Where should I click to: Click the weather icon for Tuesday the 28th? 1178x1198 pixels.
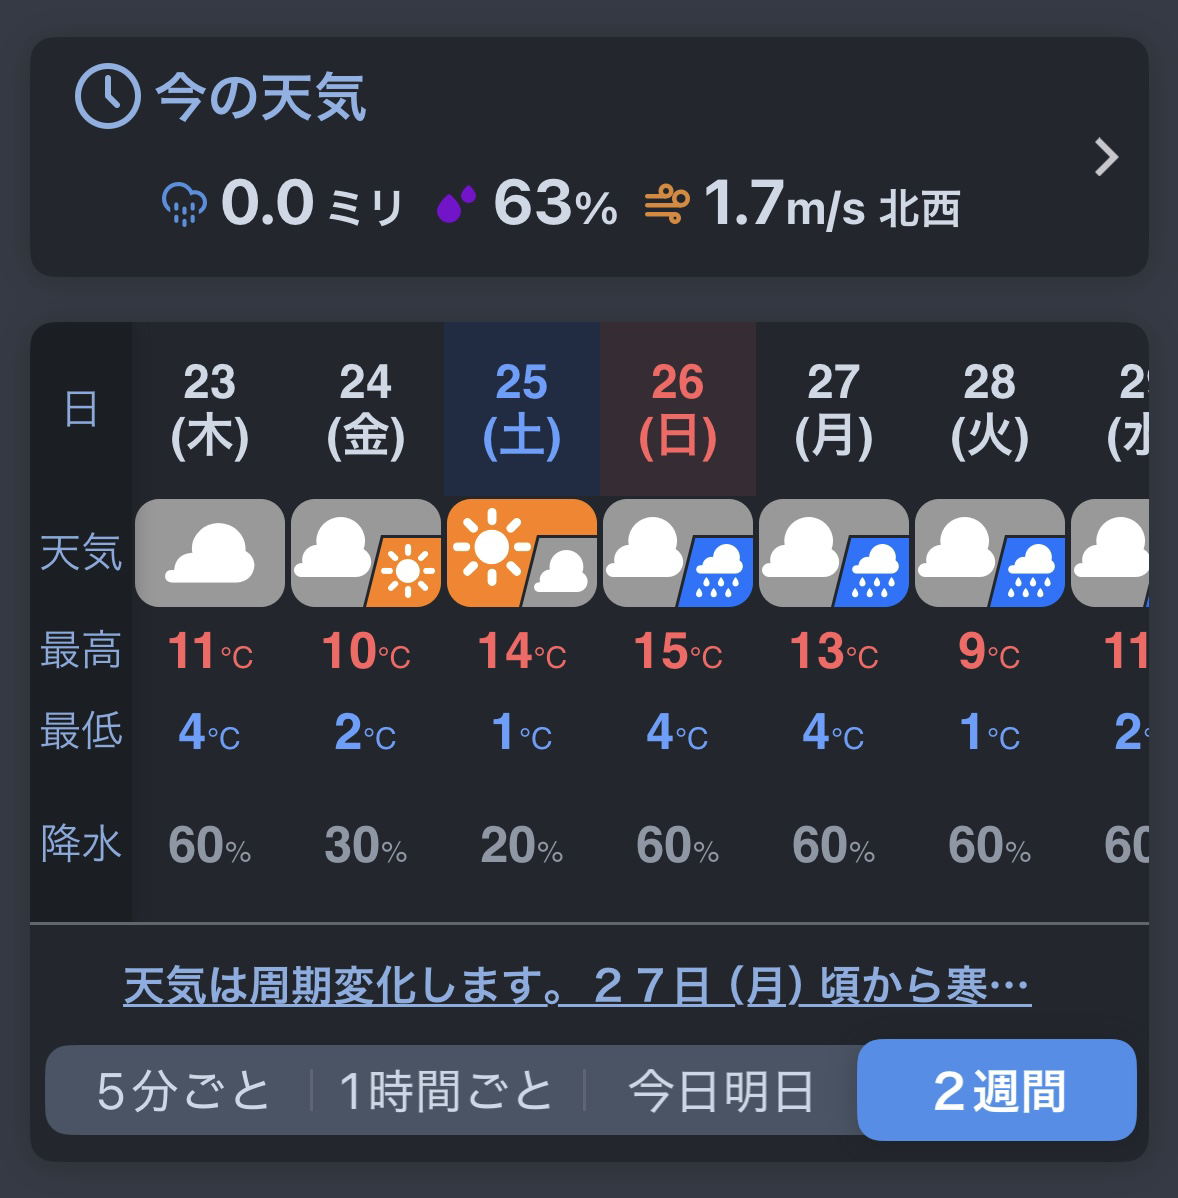pyautogui.click(x=990, y=553)
